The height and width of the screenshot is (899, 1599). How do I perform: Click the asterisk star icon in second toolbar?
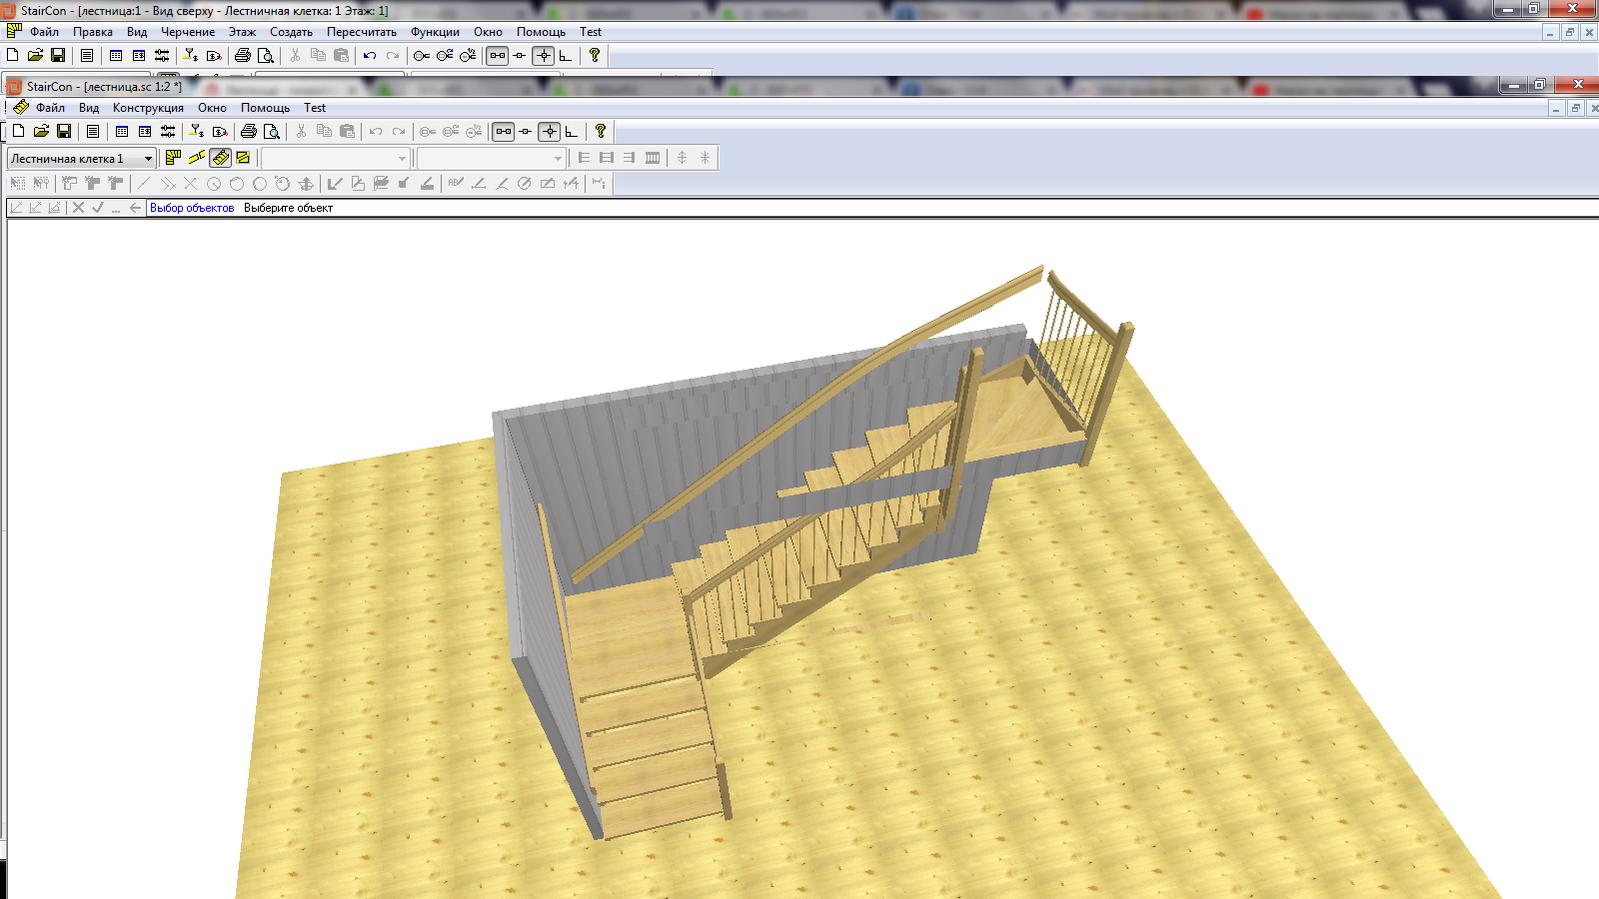point(705,158)
